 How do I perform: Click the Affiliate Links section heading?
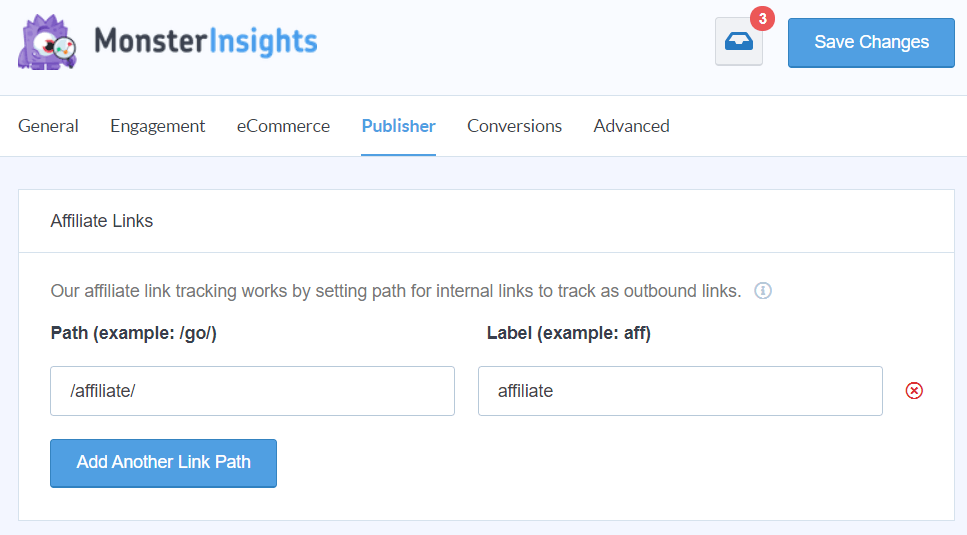pyautogui.click(x=102, y=221)
